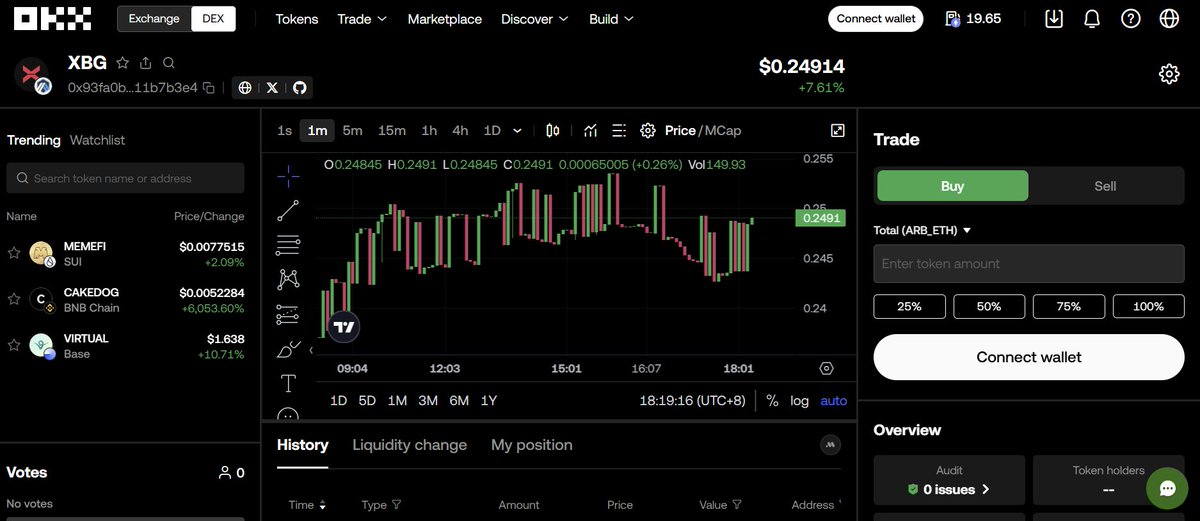Viewport: 1200px width, 521px height.
Task: Select the forecasting and measurement tool
Action: (288, 314)
